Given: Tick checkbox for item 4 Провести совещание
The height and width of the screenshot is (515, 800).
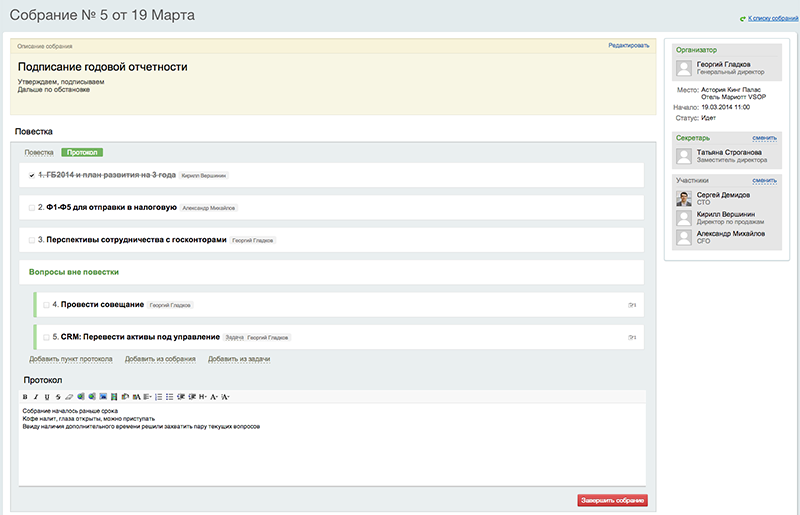Looking at the screenshot, I should click(x=46, y=305).
